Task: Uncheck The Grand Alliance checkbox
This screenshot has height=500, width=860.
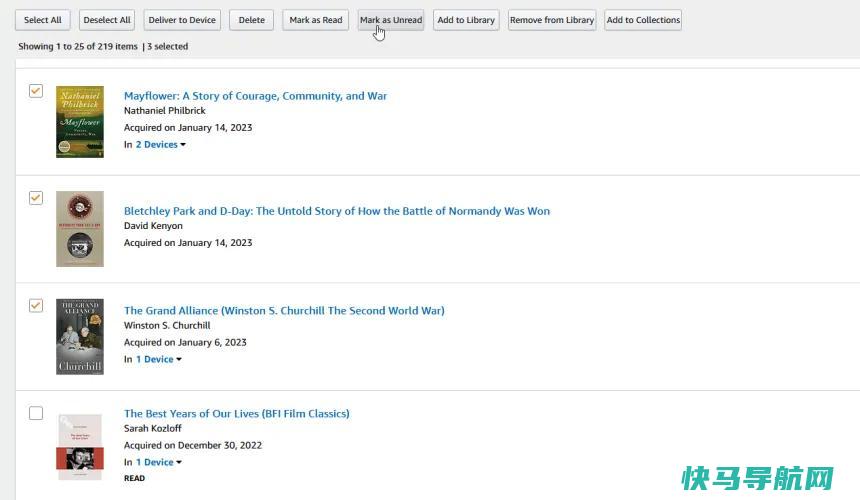Action: tap(36, 305)
